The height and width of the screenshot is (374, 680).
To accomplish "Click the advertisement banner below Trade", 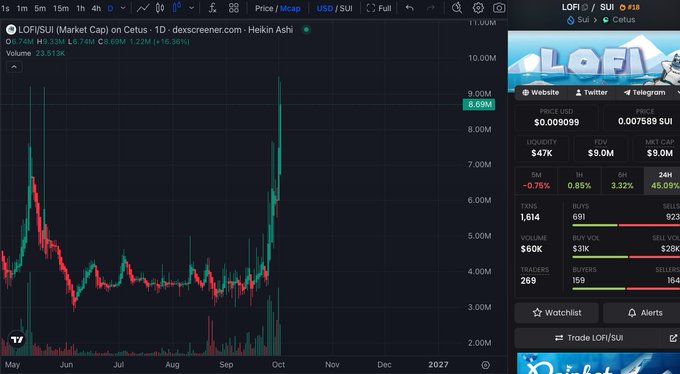I will (598, 364).
